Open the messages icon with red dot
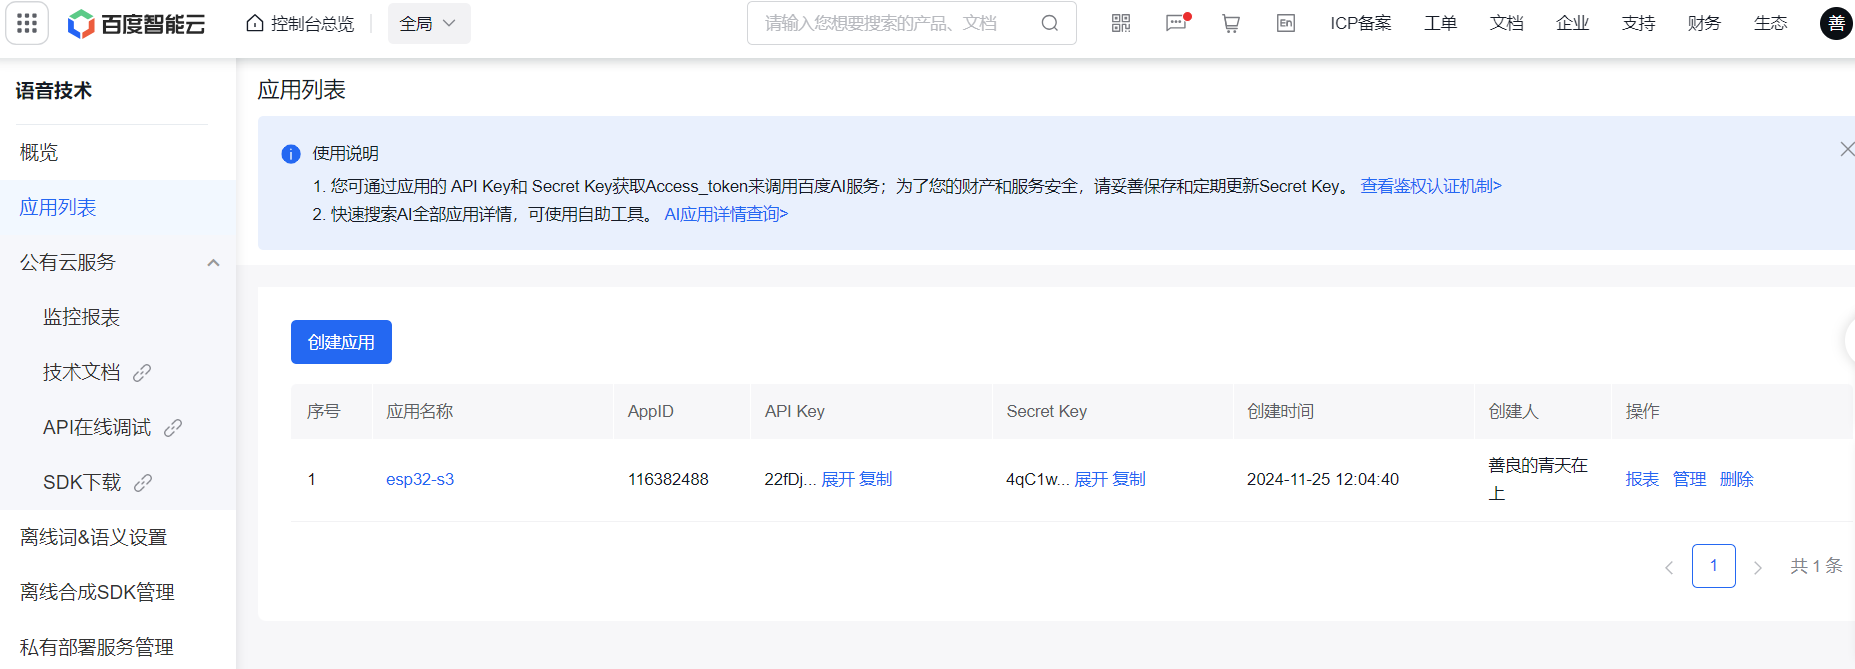This screenshot has width=1855, height=669. tap(1177, 23)
